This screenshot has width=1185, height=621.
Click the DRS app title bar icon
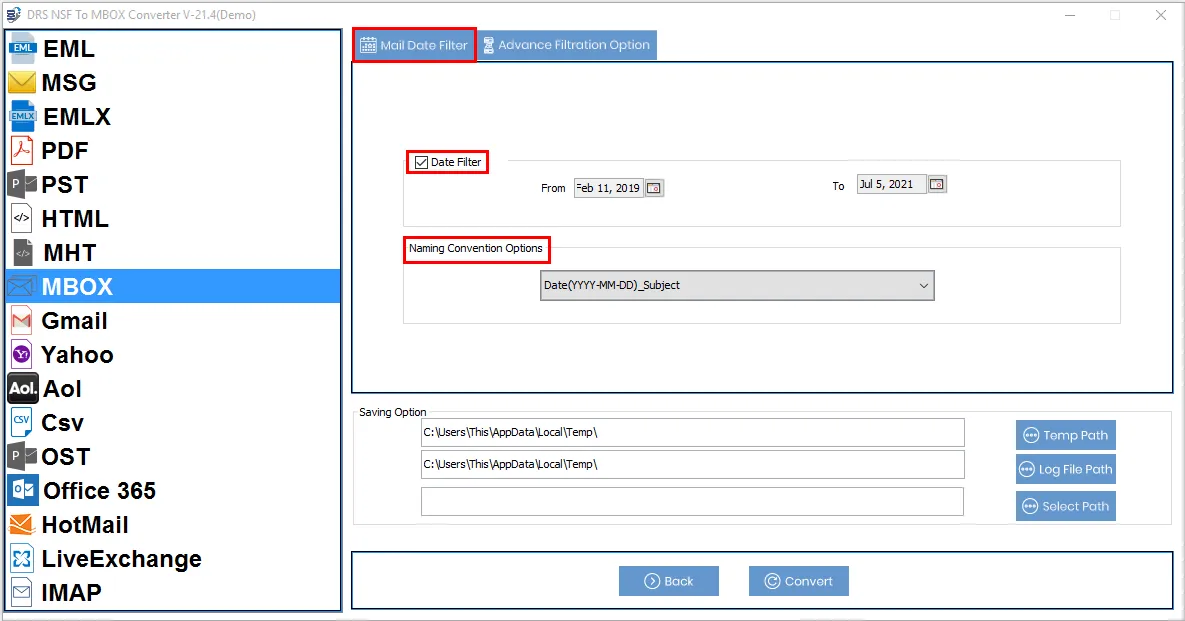click(x=13, y=14)
